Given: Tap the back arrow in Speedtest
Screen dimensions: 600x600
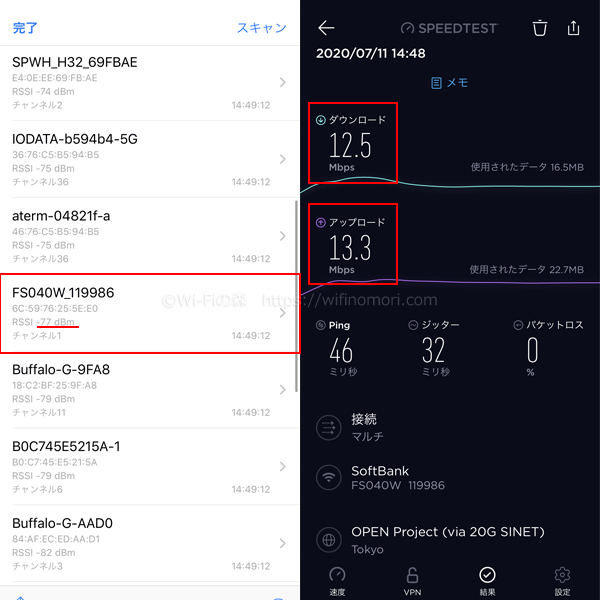Looking at the screenshot, I should click(x=326, y=28).
